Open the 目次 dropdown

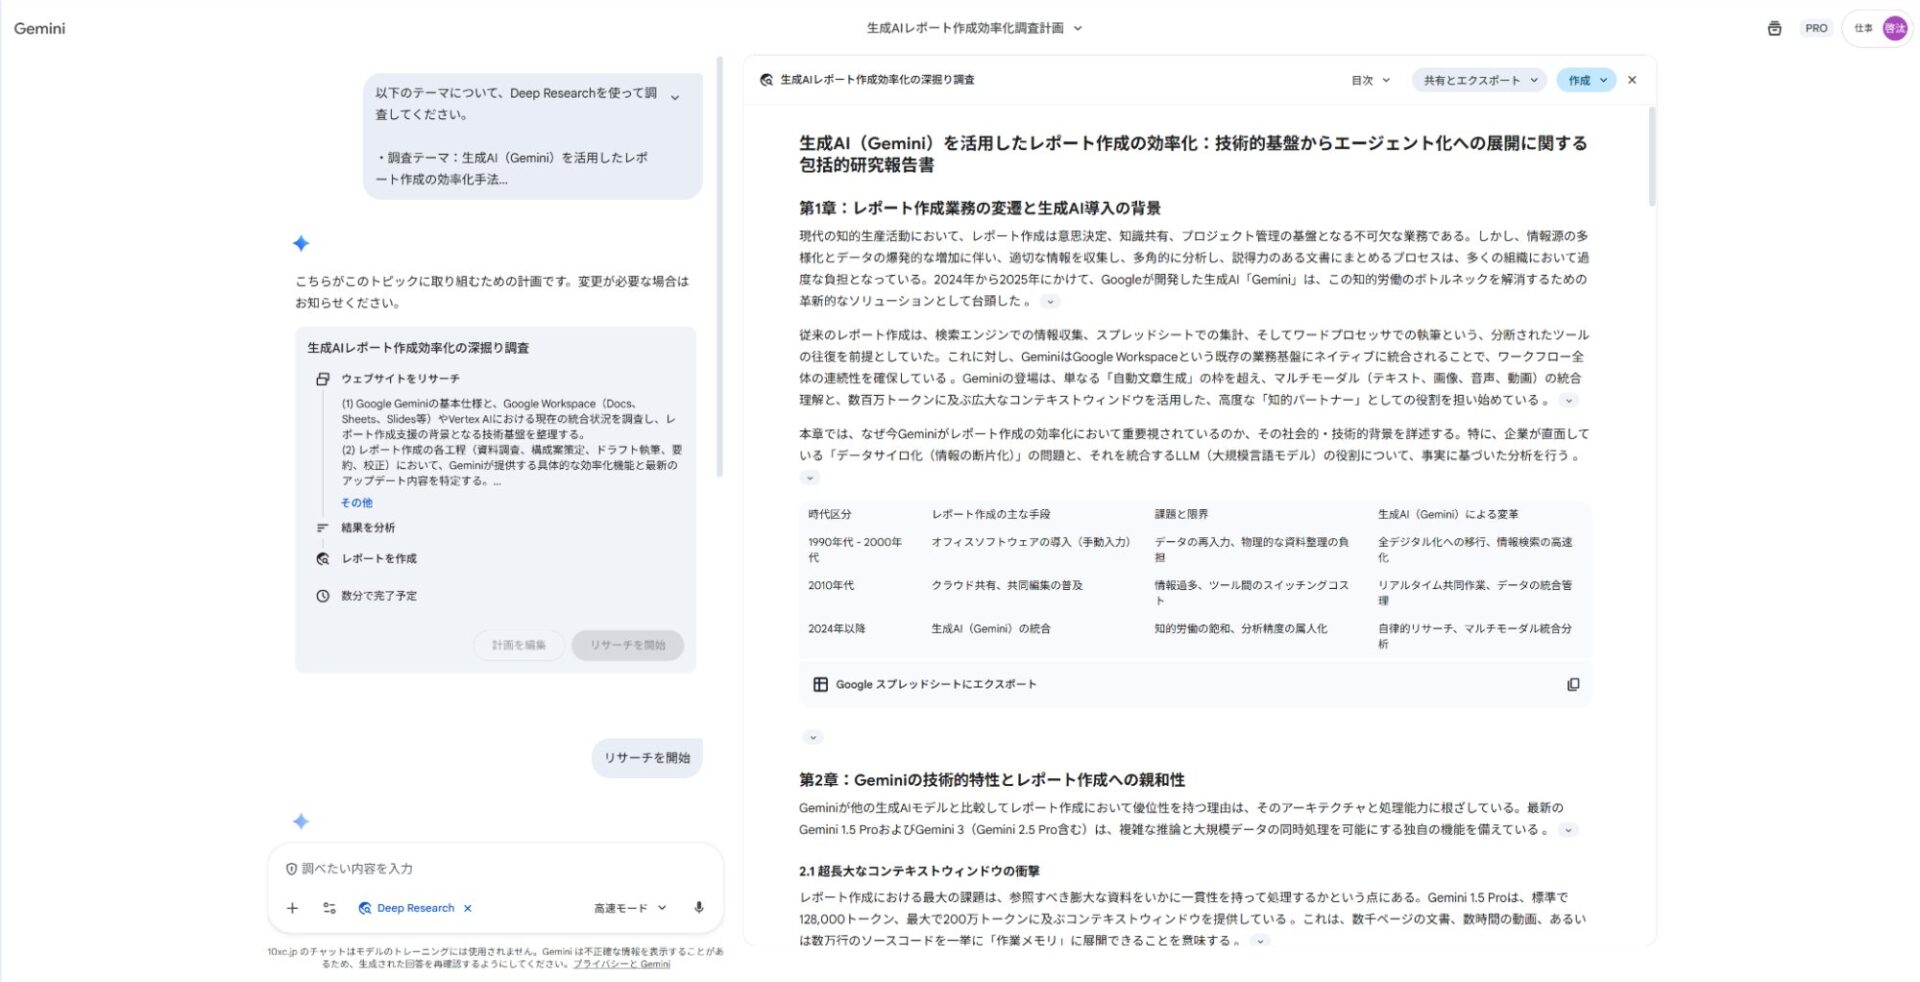click(1370, 80)
